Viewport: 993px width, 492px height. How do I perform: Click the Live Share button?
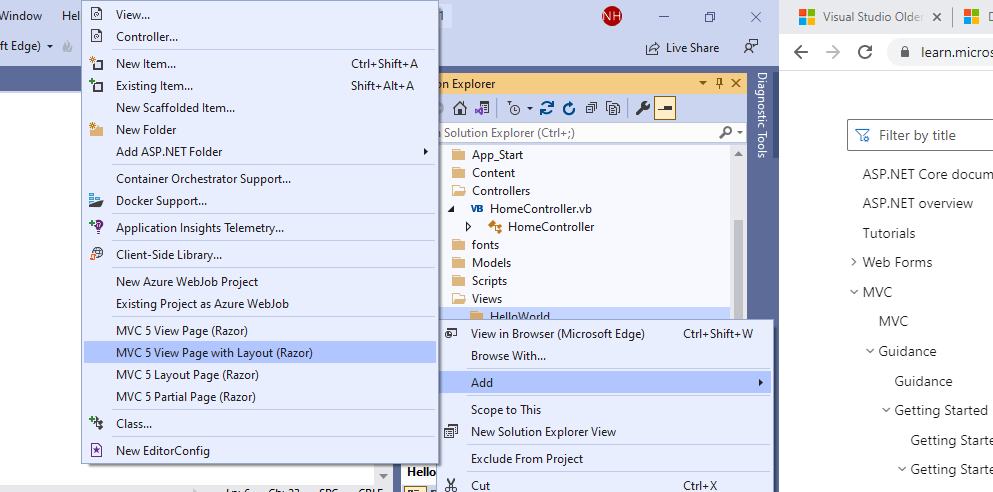tap(682, 47)
